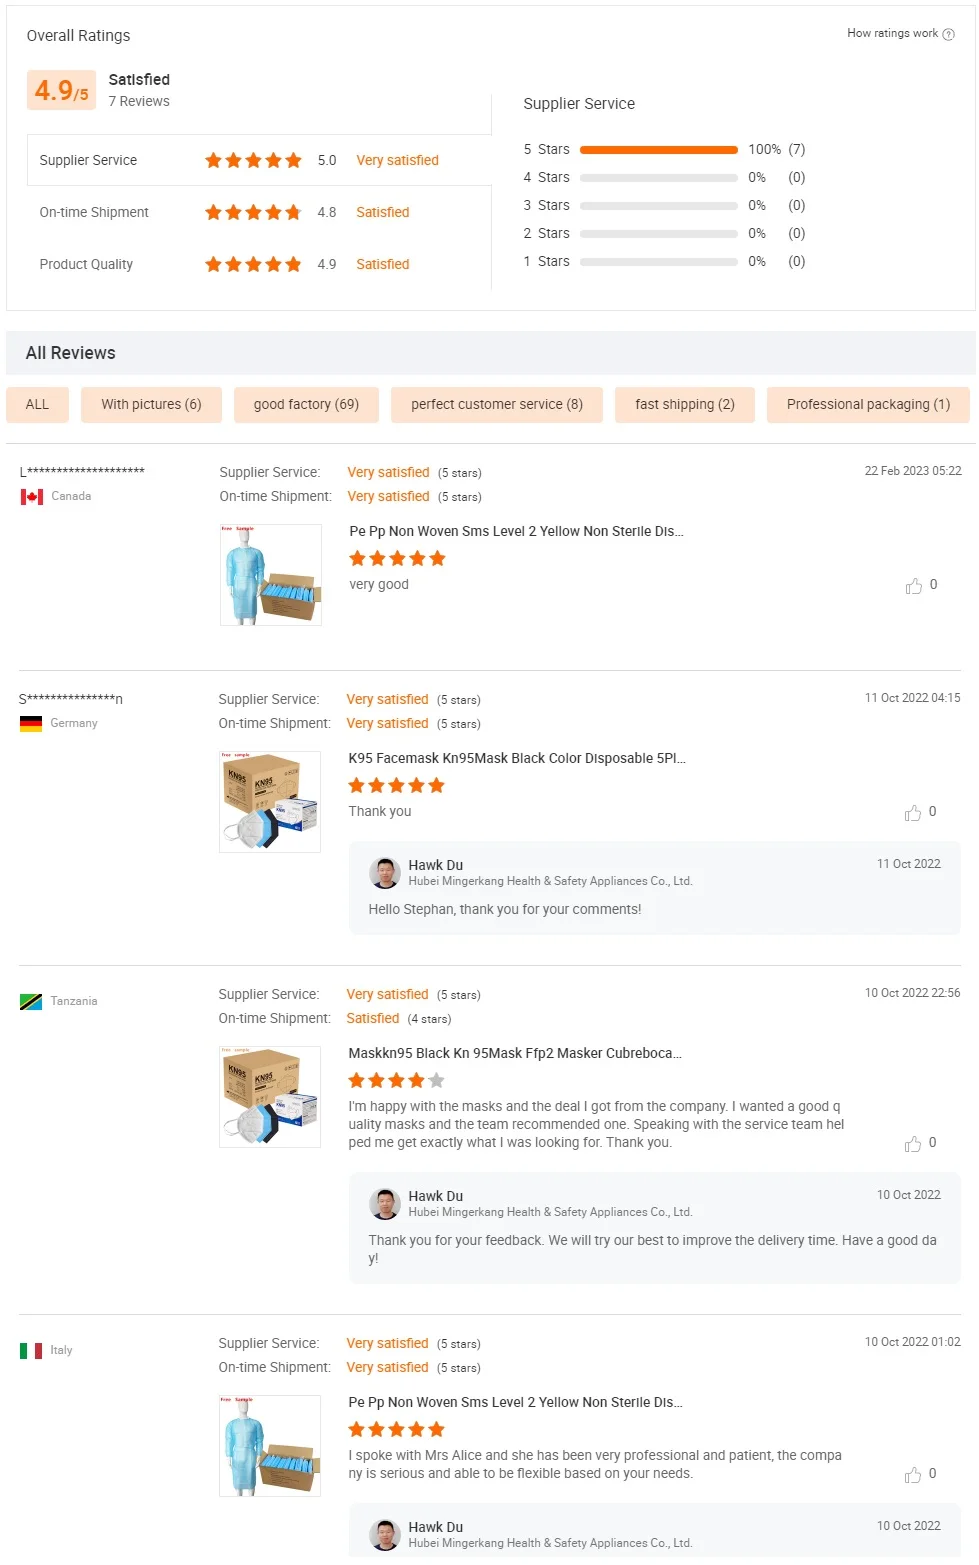Click the Canada flag icon
The image size is (979, 1565).
point(32,497)
